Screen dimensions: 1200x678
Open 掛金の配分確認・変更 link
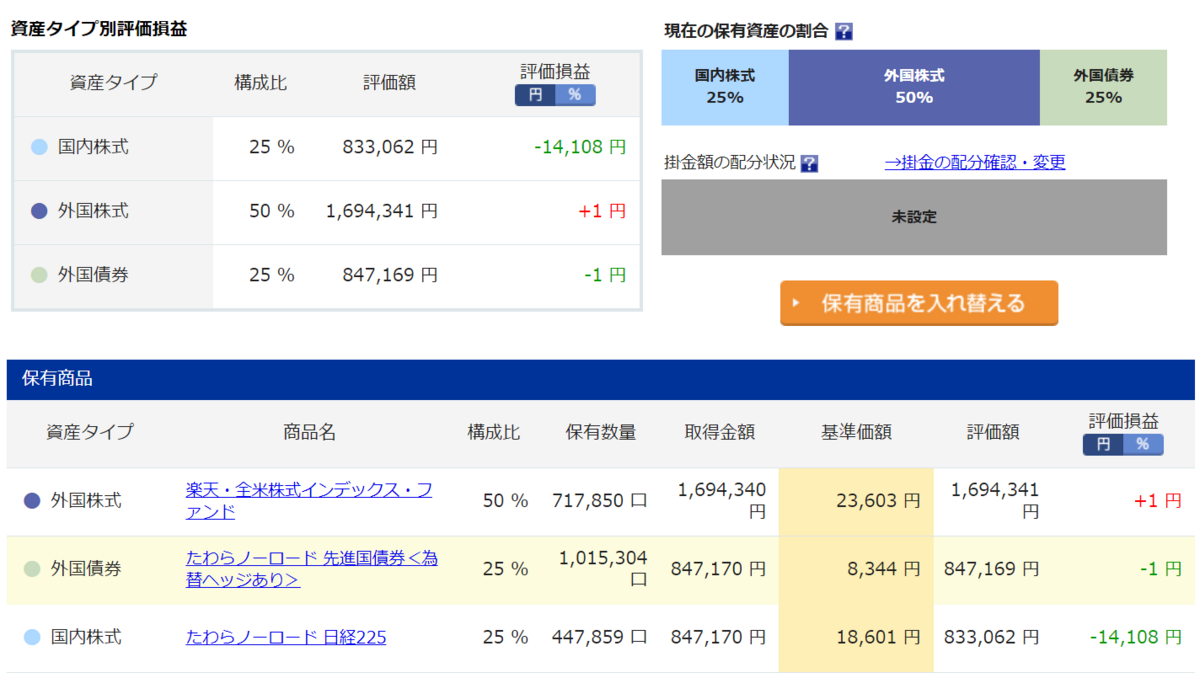pos(975,162)
